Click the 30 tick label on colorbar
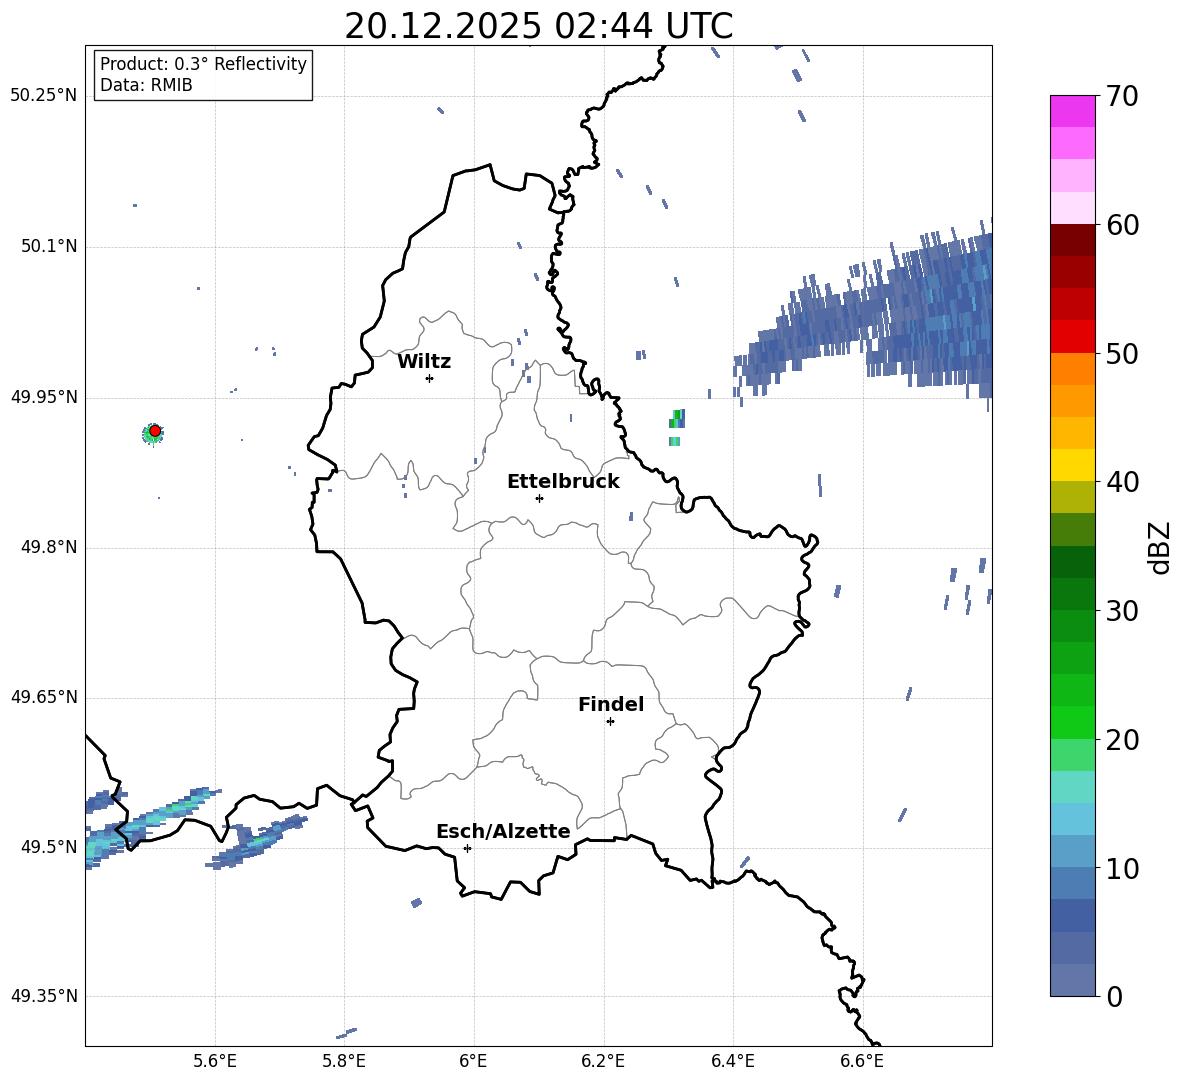Image resolution: width=1184 pixels, height=1081 pixels. (1122, 611)
